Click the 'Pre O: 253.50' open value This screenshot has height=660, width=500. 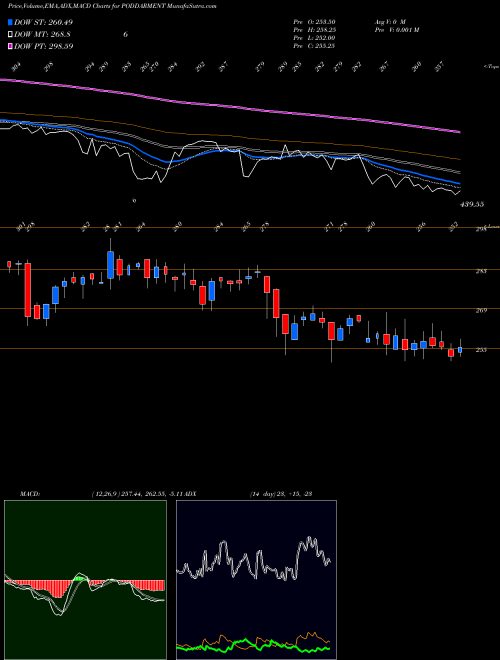click(x=314, y=21)
